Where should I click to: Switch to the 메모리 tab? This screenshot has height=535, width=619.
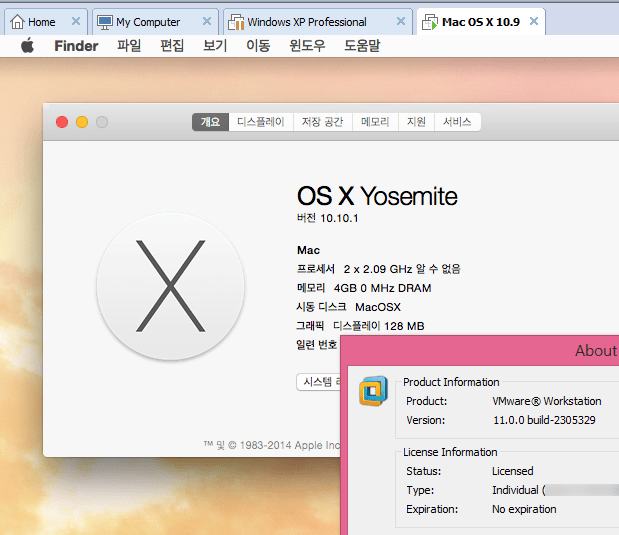[375, 122]
